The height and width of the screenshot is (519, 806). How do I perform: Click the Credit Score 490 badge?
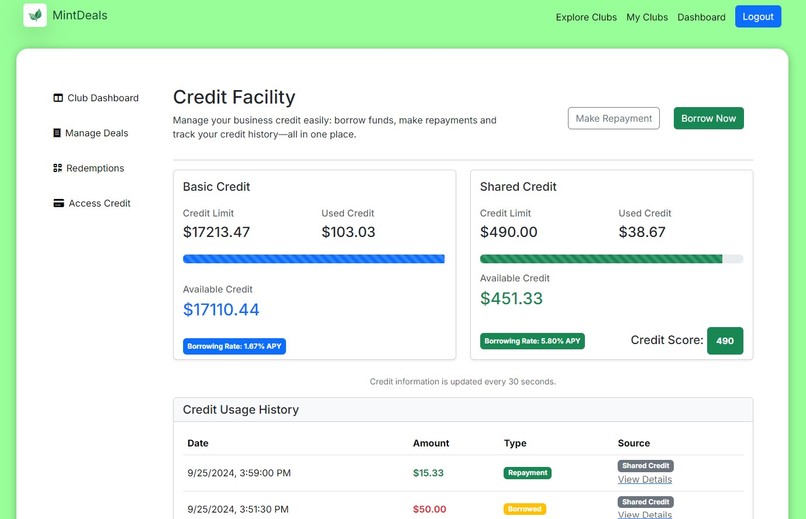[725, 341]
